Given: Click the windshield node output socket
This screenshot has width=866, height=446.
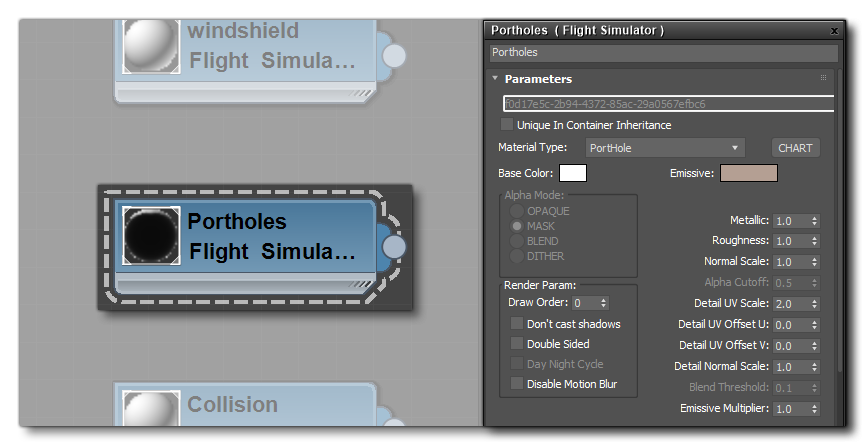Looking at the screenshot, I should [x=394, y=56].
